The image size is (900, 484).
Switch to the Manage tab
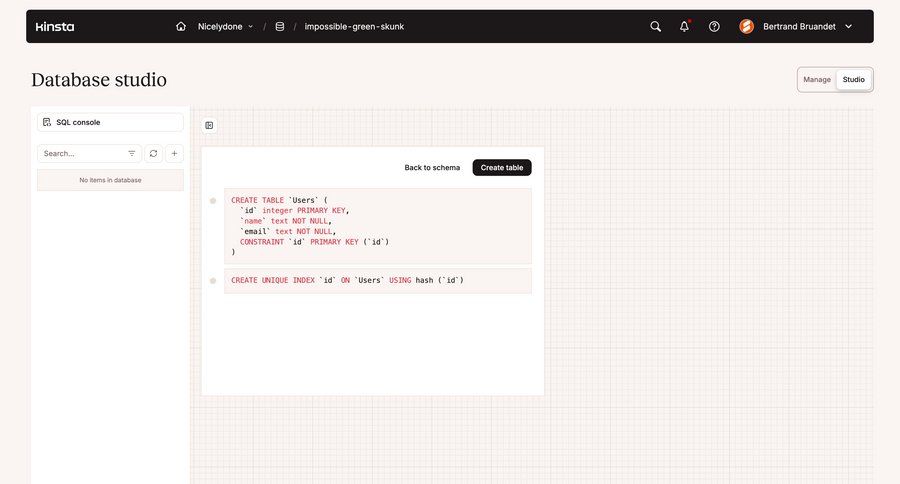coord(817,80)
